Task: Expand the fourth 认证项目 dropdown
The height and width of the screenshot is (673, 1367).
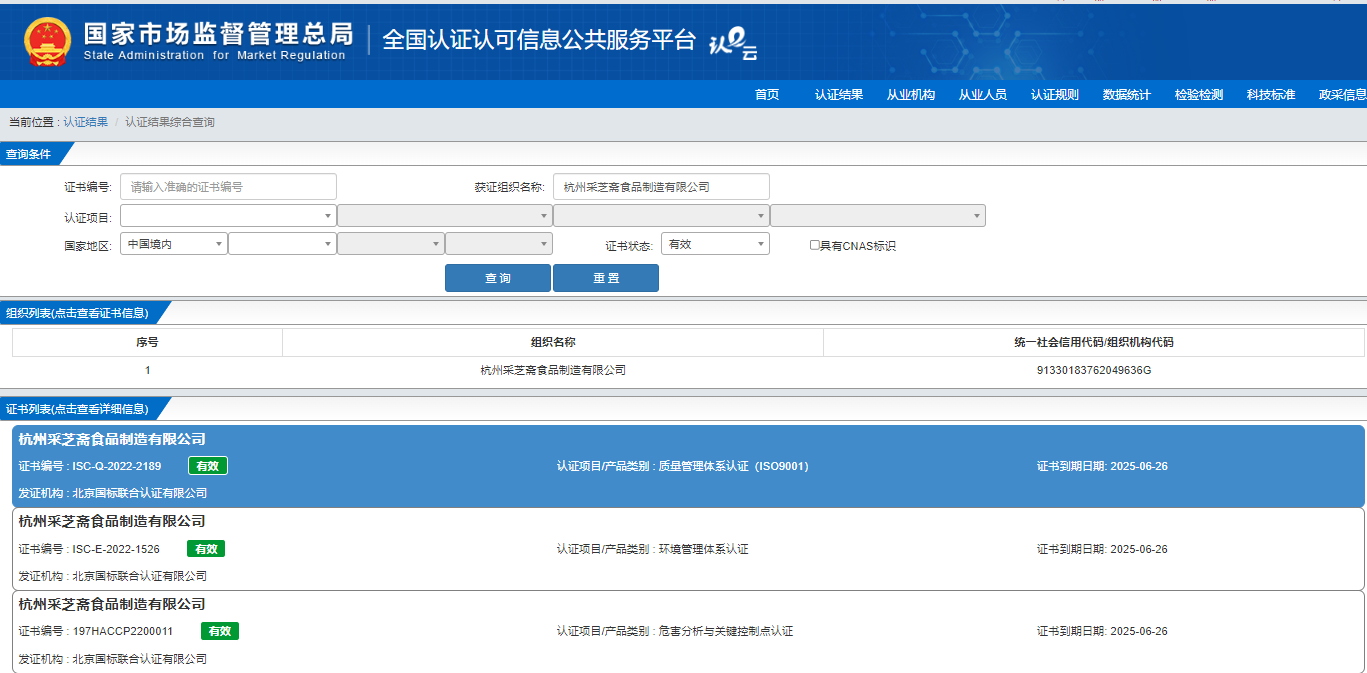Action: (x=877, y=216)
